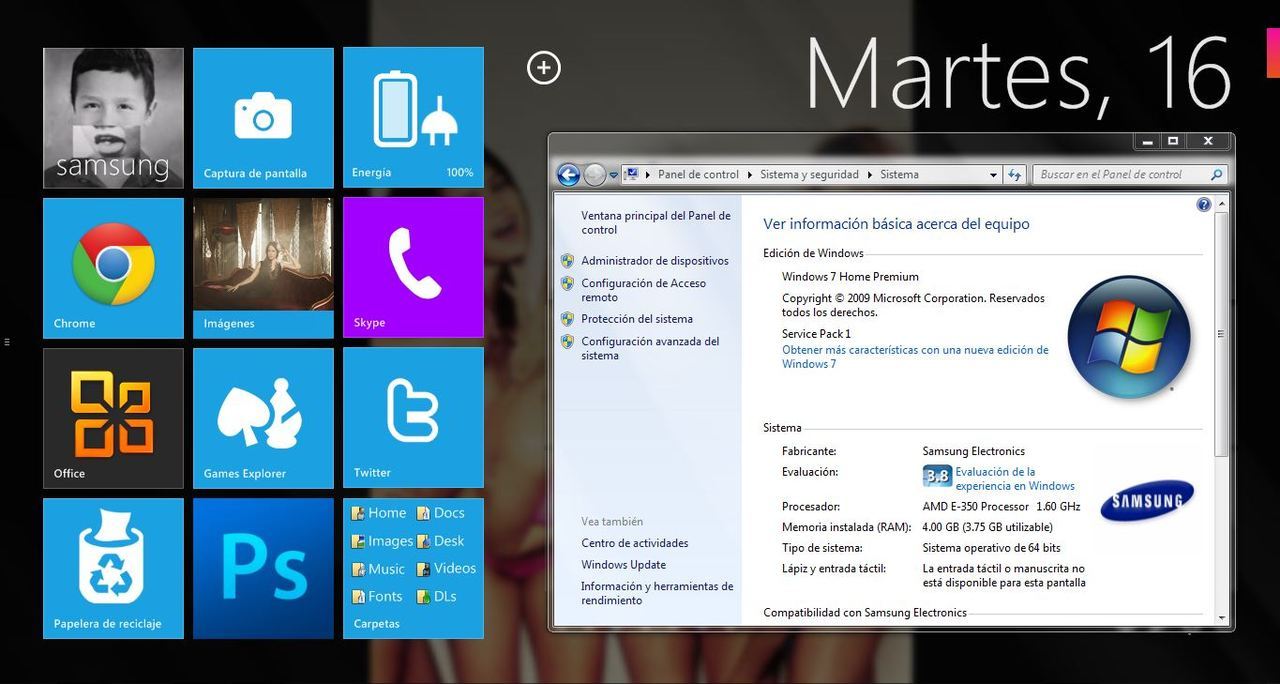Click the Carpetas tile label

(376, 624)
